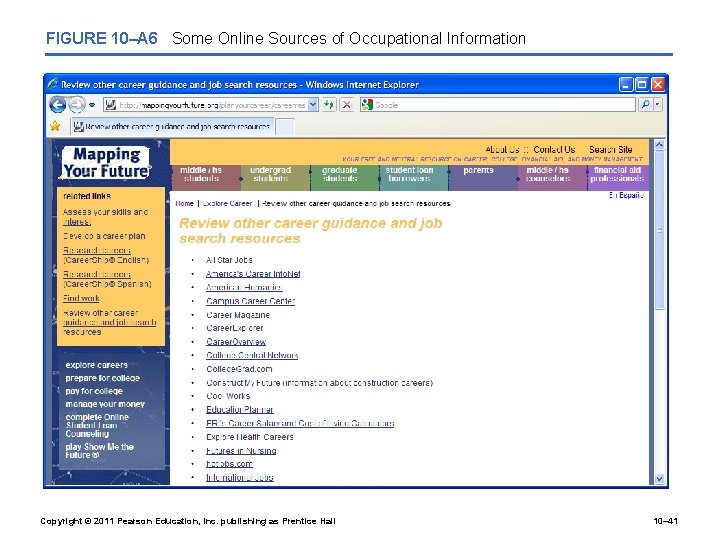Image resolution: width=720 pixels, height=540 pixels.
Task: Open complete Online Student Loan Counseling
Action: tap(97, 425)
